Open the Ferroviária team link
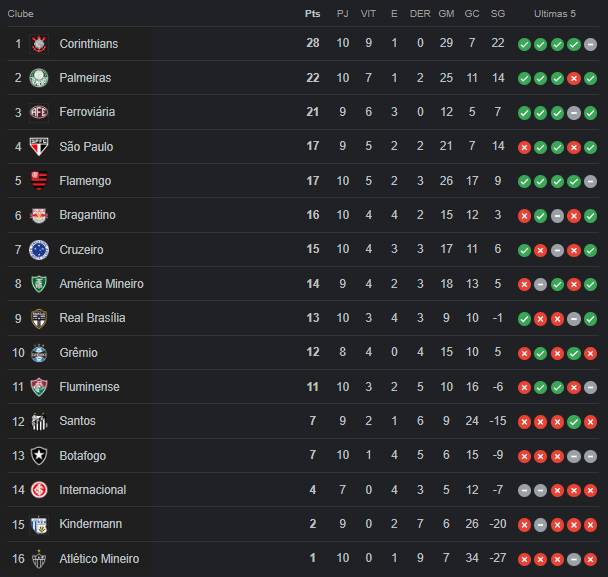This screenshot has width=608, height=577. [x=87, y=112]
